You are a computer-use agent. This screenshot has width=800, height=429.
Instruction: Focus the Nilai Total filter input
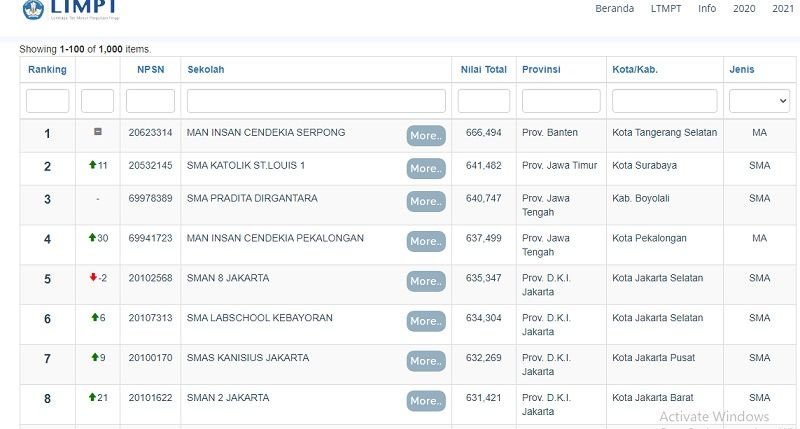tap(484, 101)
